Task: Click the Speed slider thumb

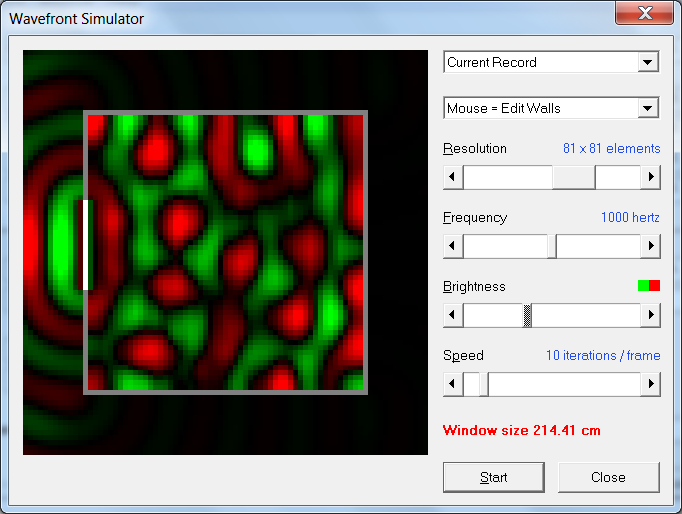Action: [484, 384]
